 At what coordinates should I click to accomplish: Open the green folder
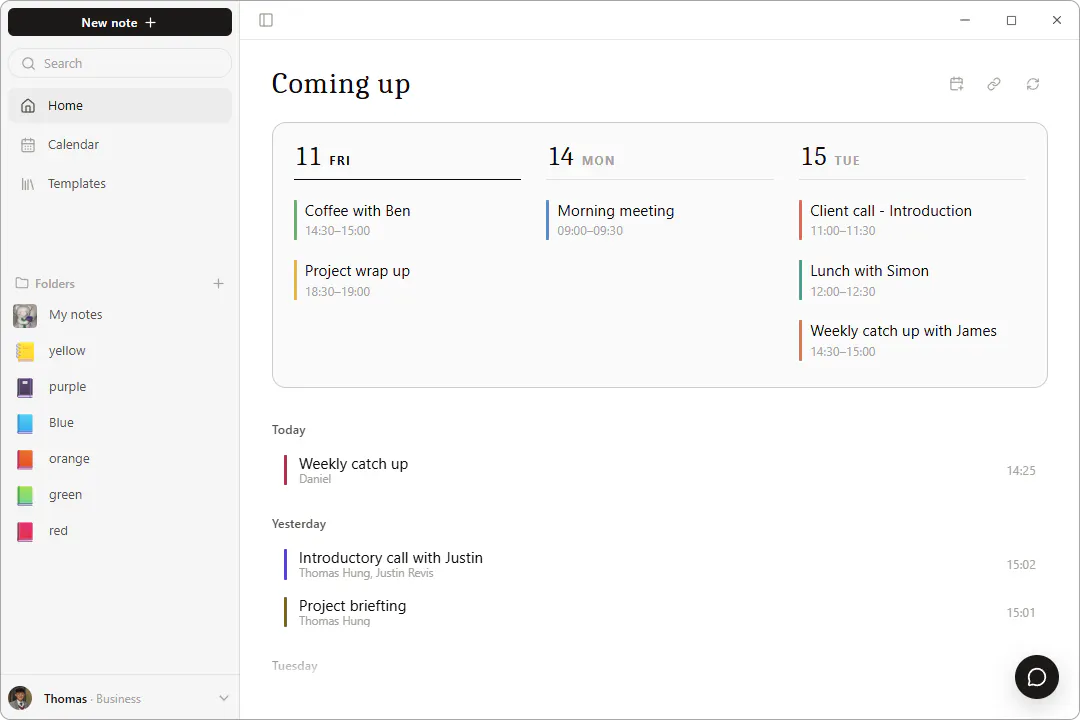point(120,495)
